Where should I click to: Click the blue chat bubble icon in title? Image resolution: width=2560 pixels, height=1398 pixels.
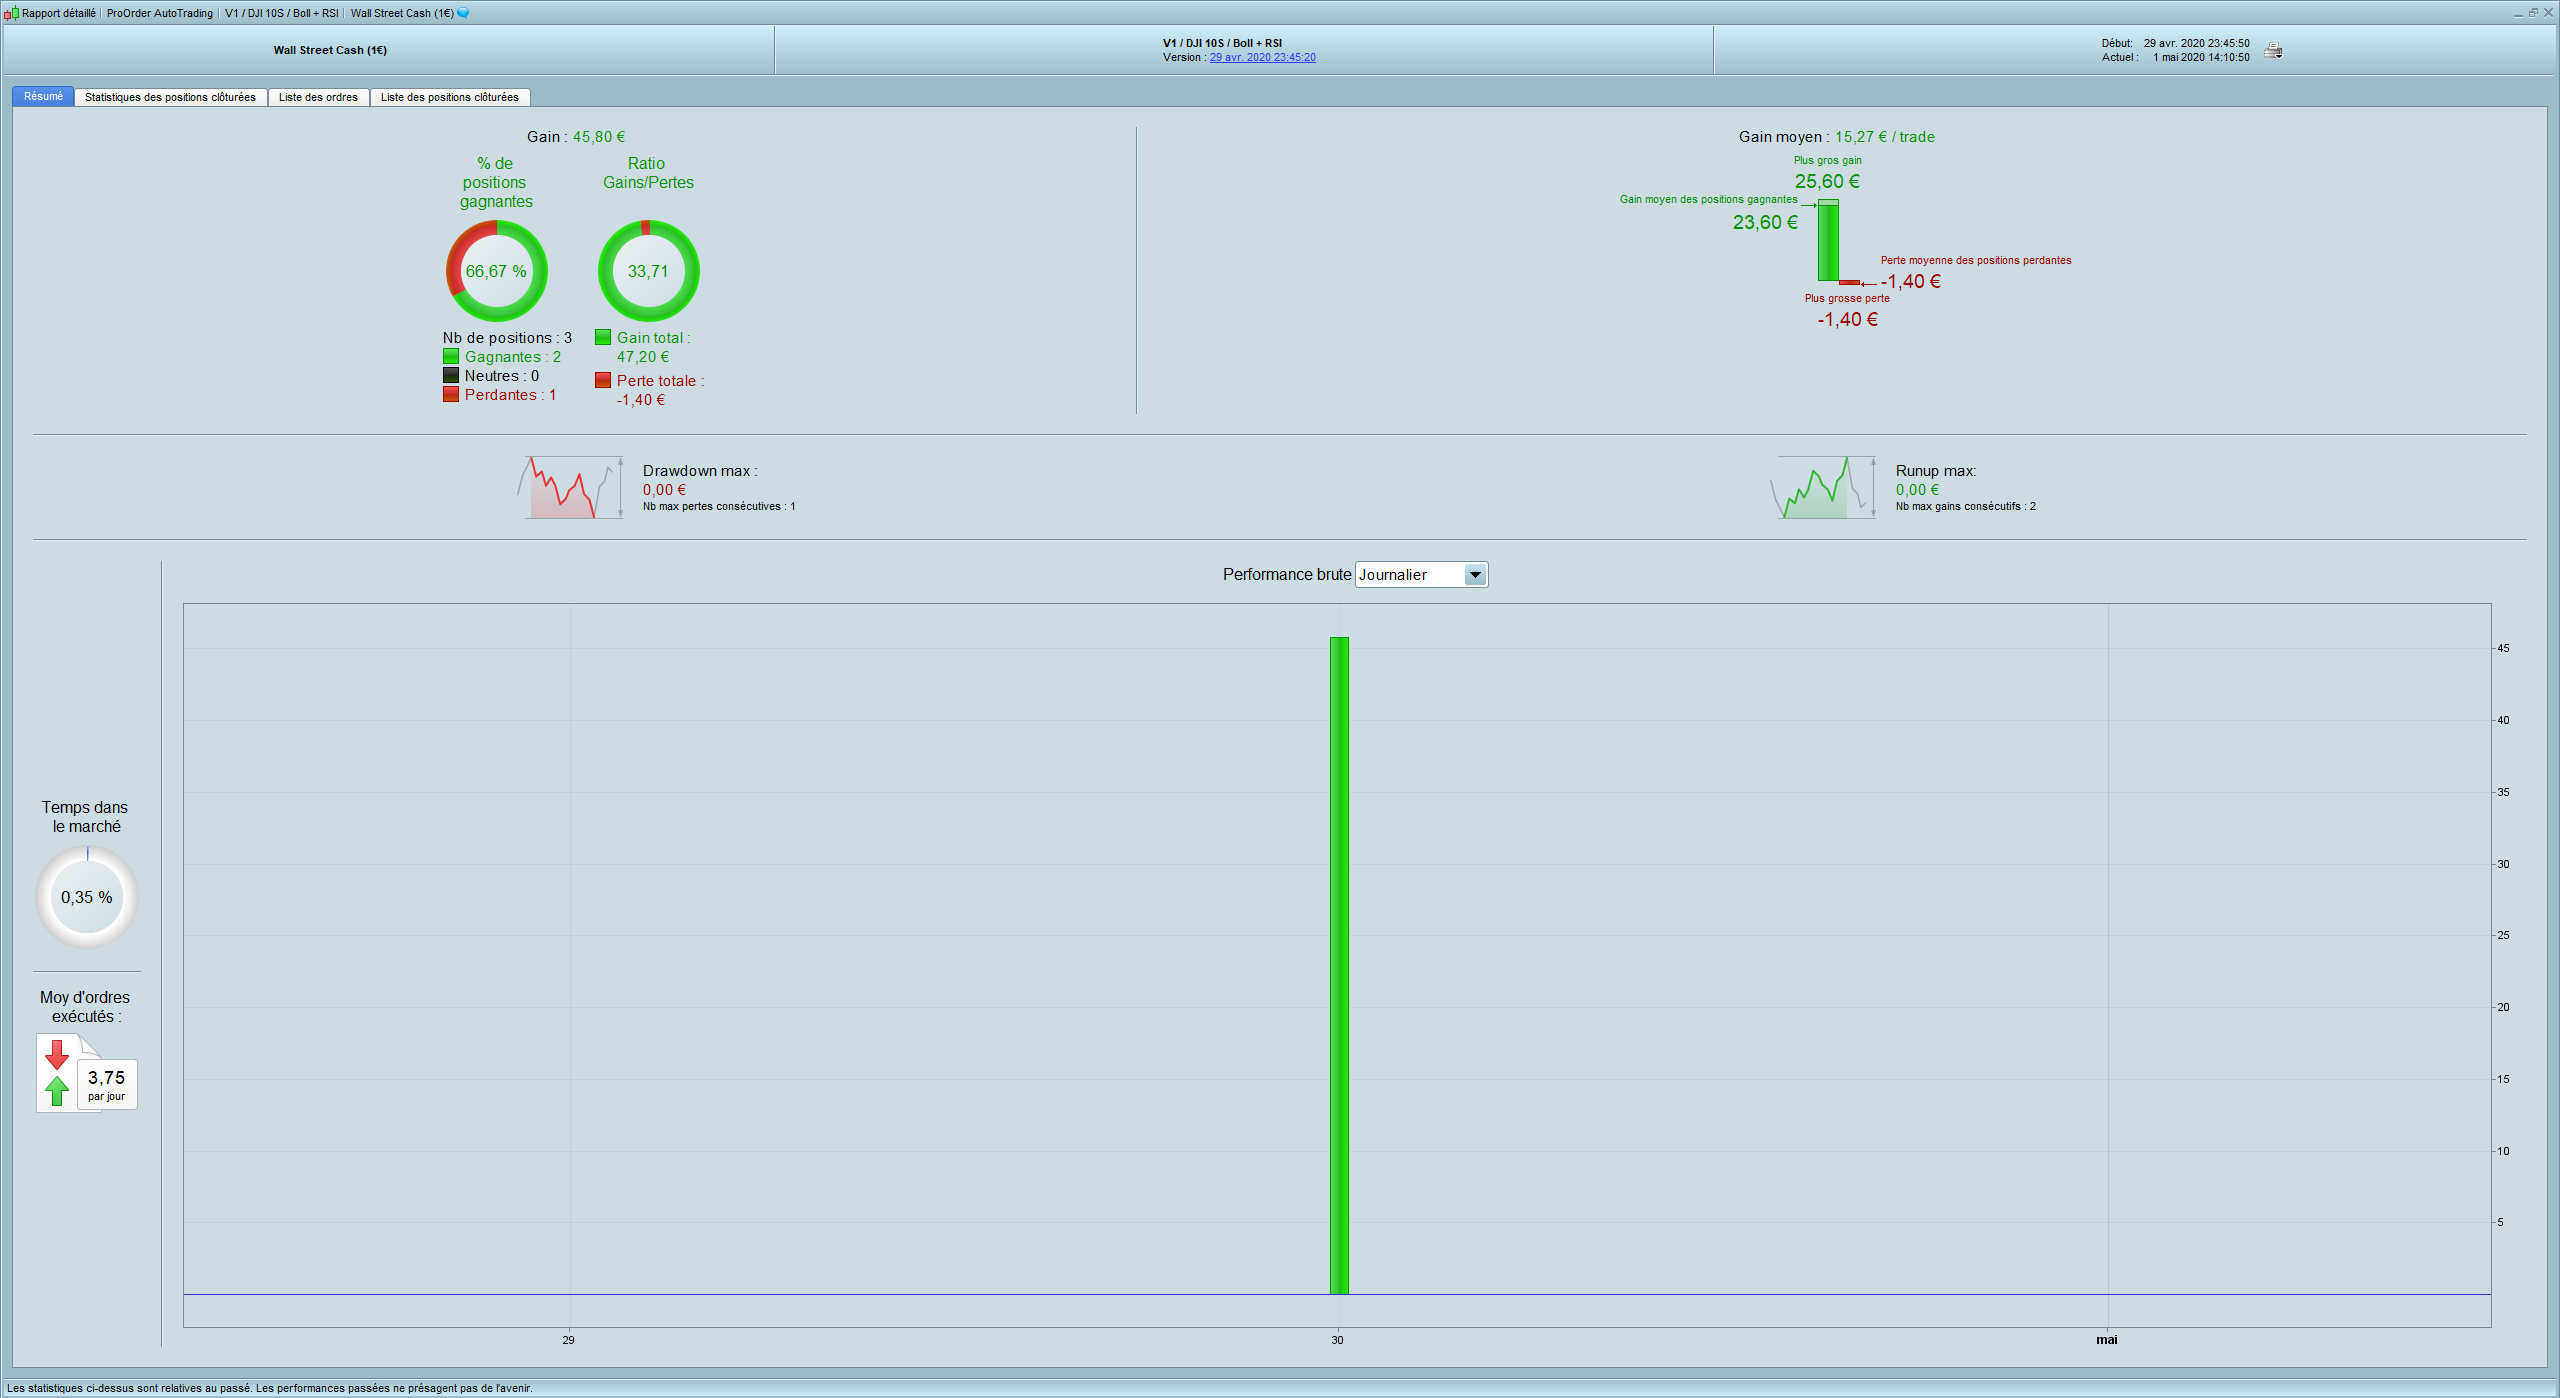(463, 13)
